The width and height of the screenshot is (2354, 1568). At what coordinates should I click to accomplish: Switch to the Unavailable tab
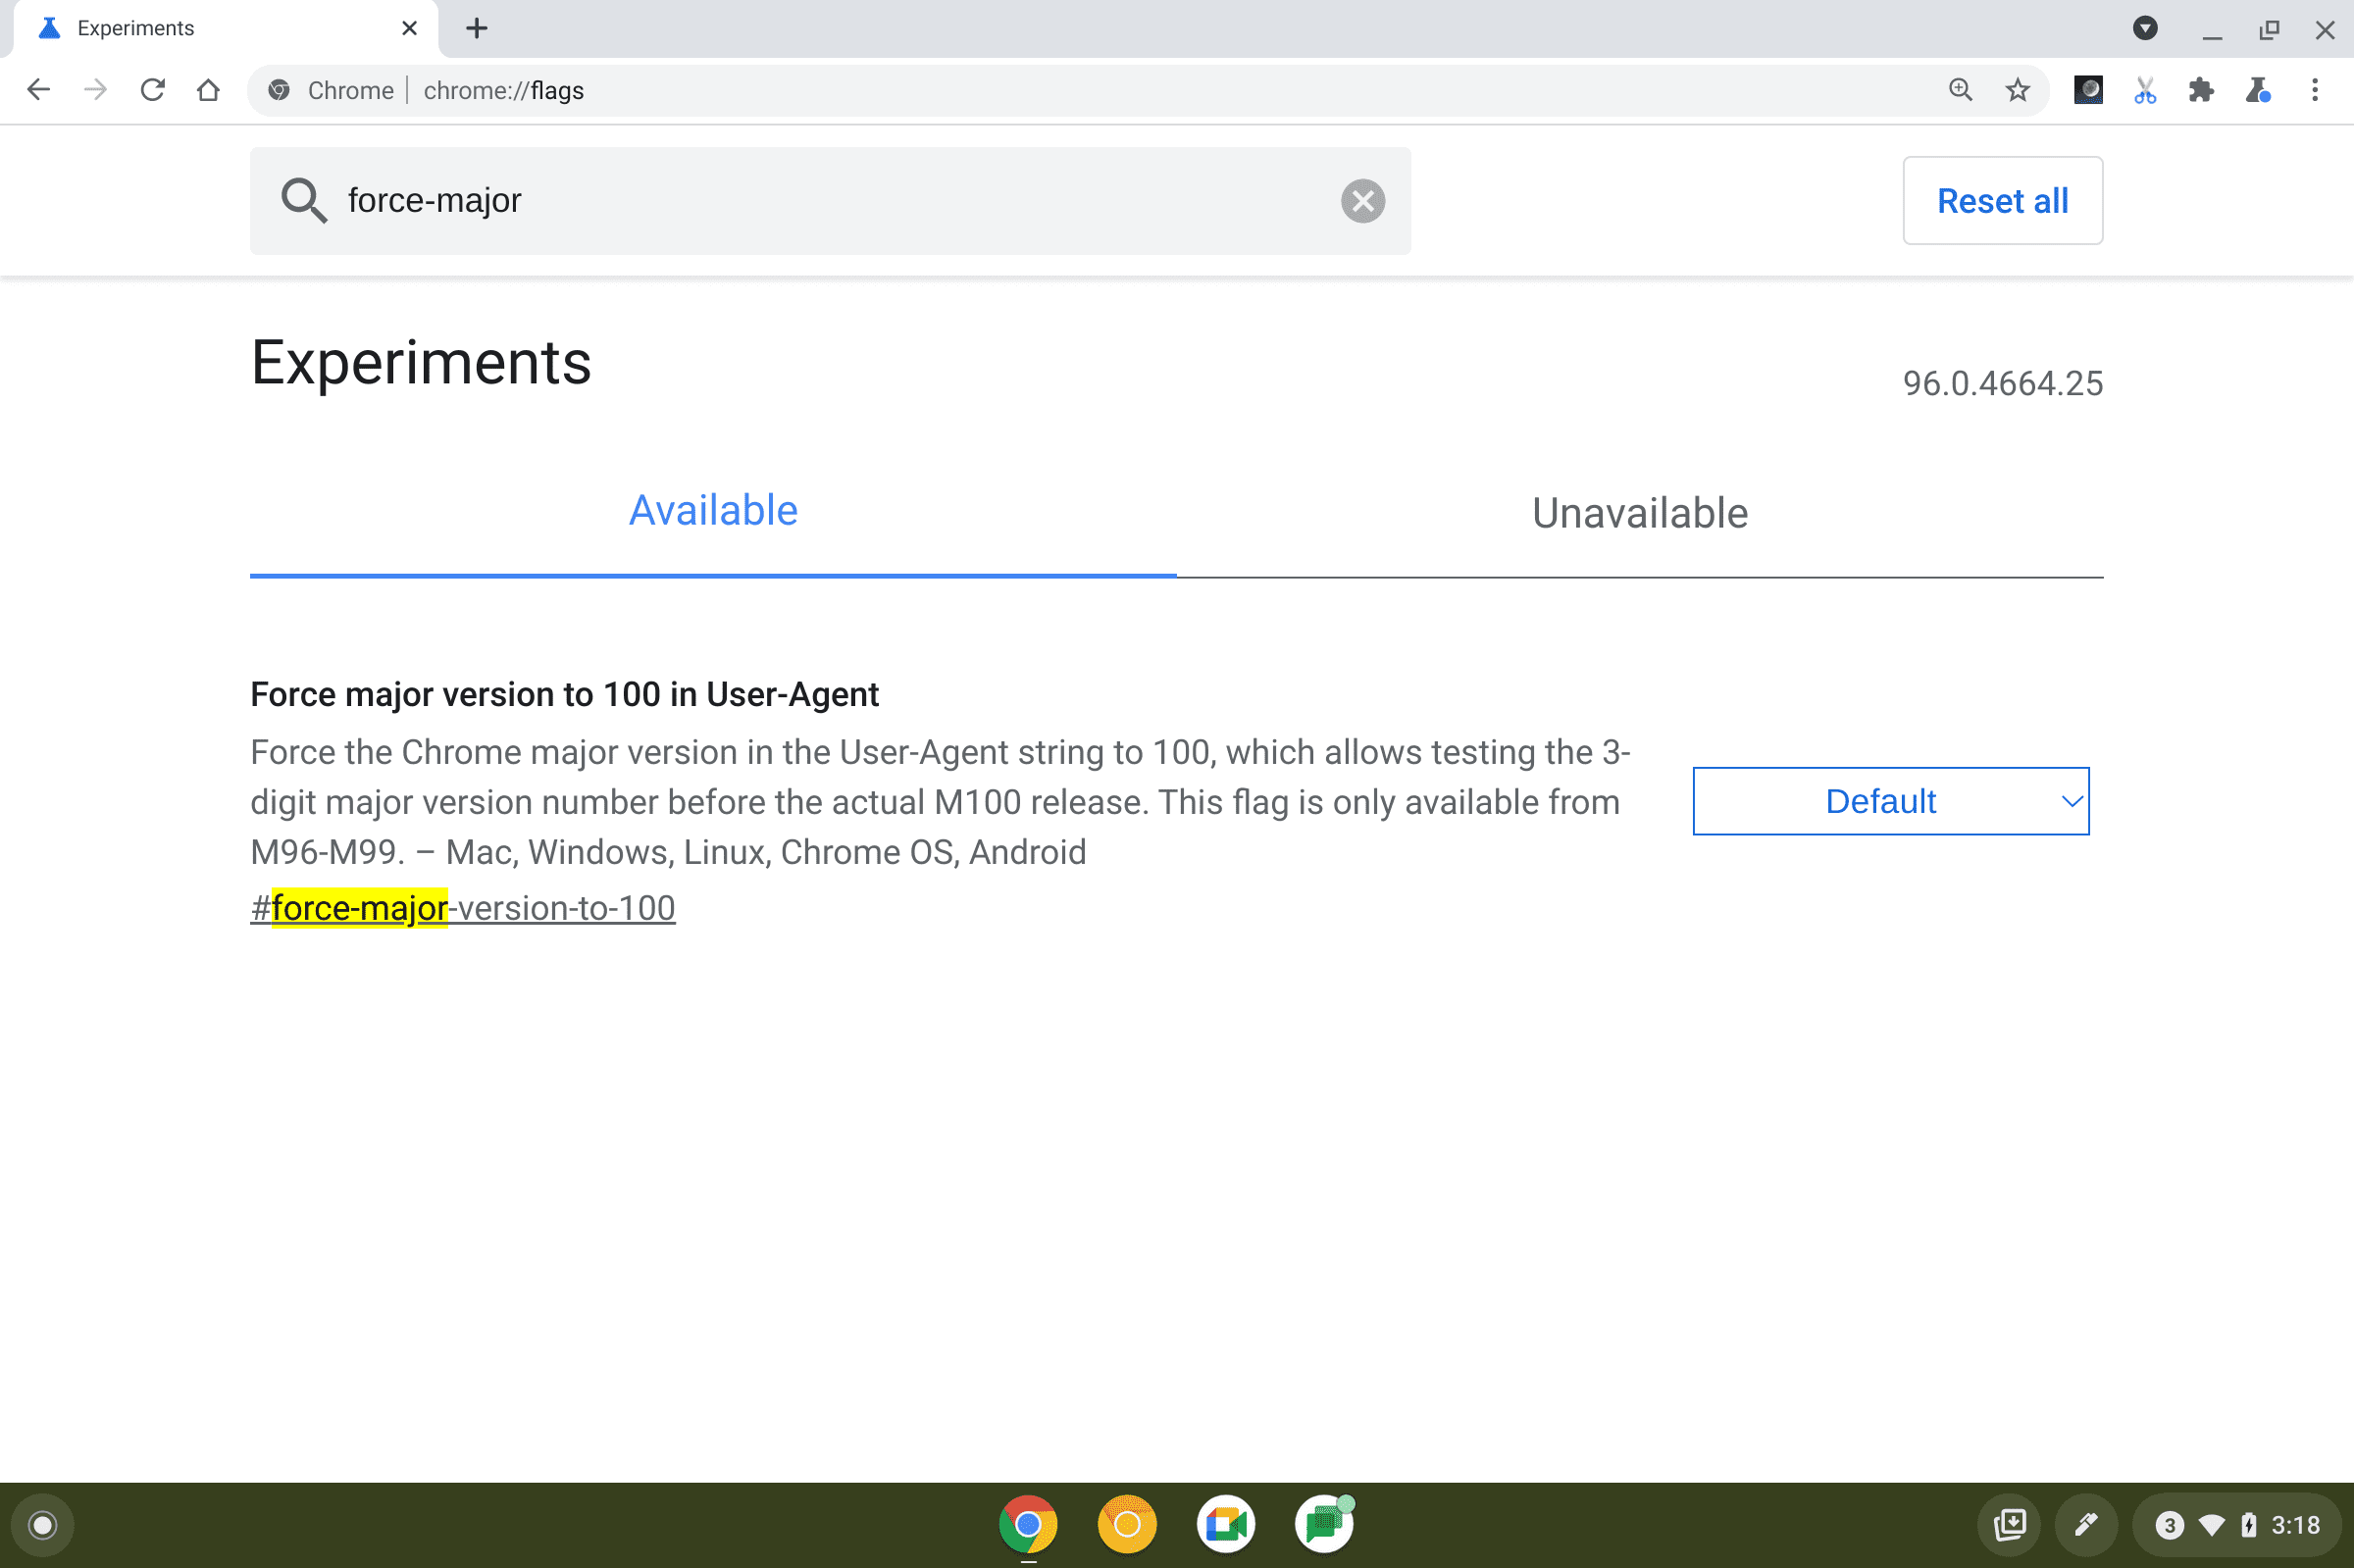1640,513
